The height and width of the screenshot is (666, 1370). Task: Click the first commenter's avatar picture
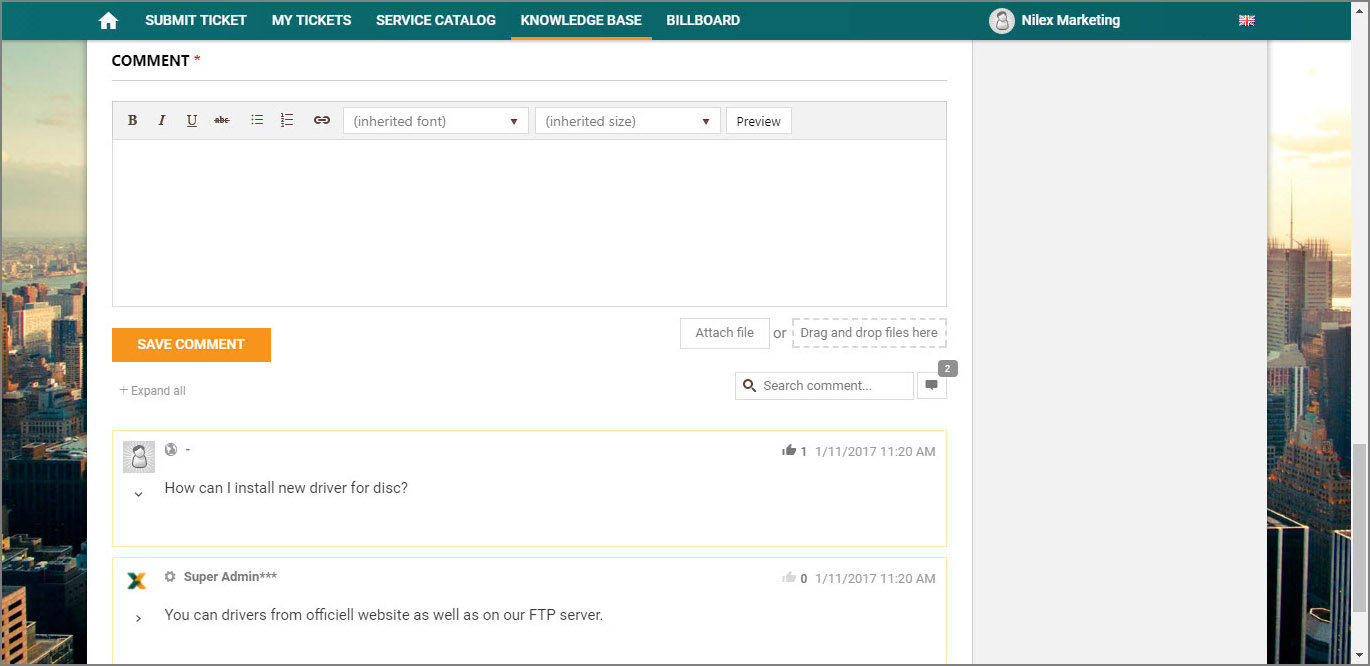point(139,457)
